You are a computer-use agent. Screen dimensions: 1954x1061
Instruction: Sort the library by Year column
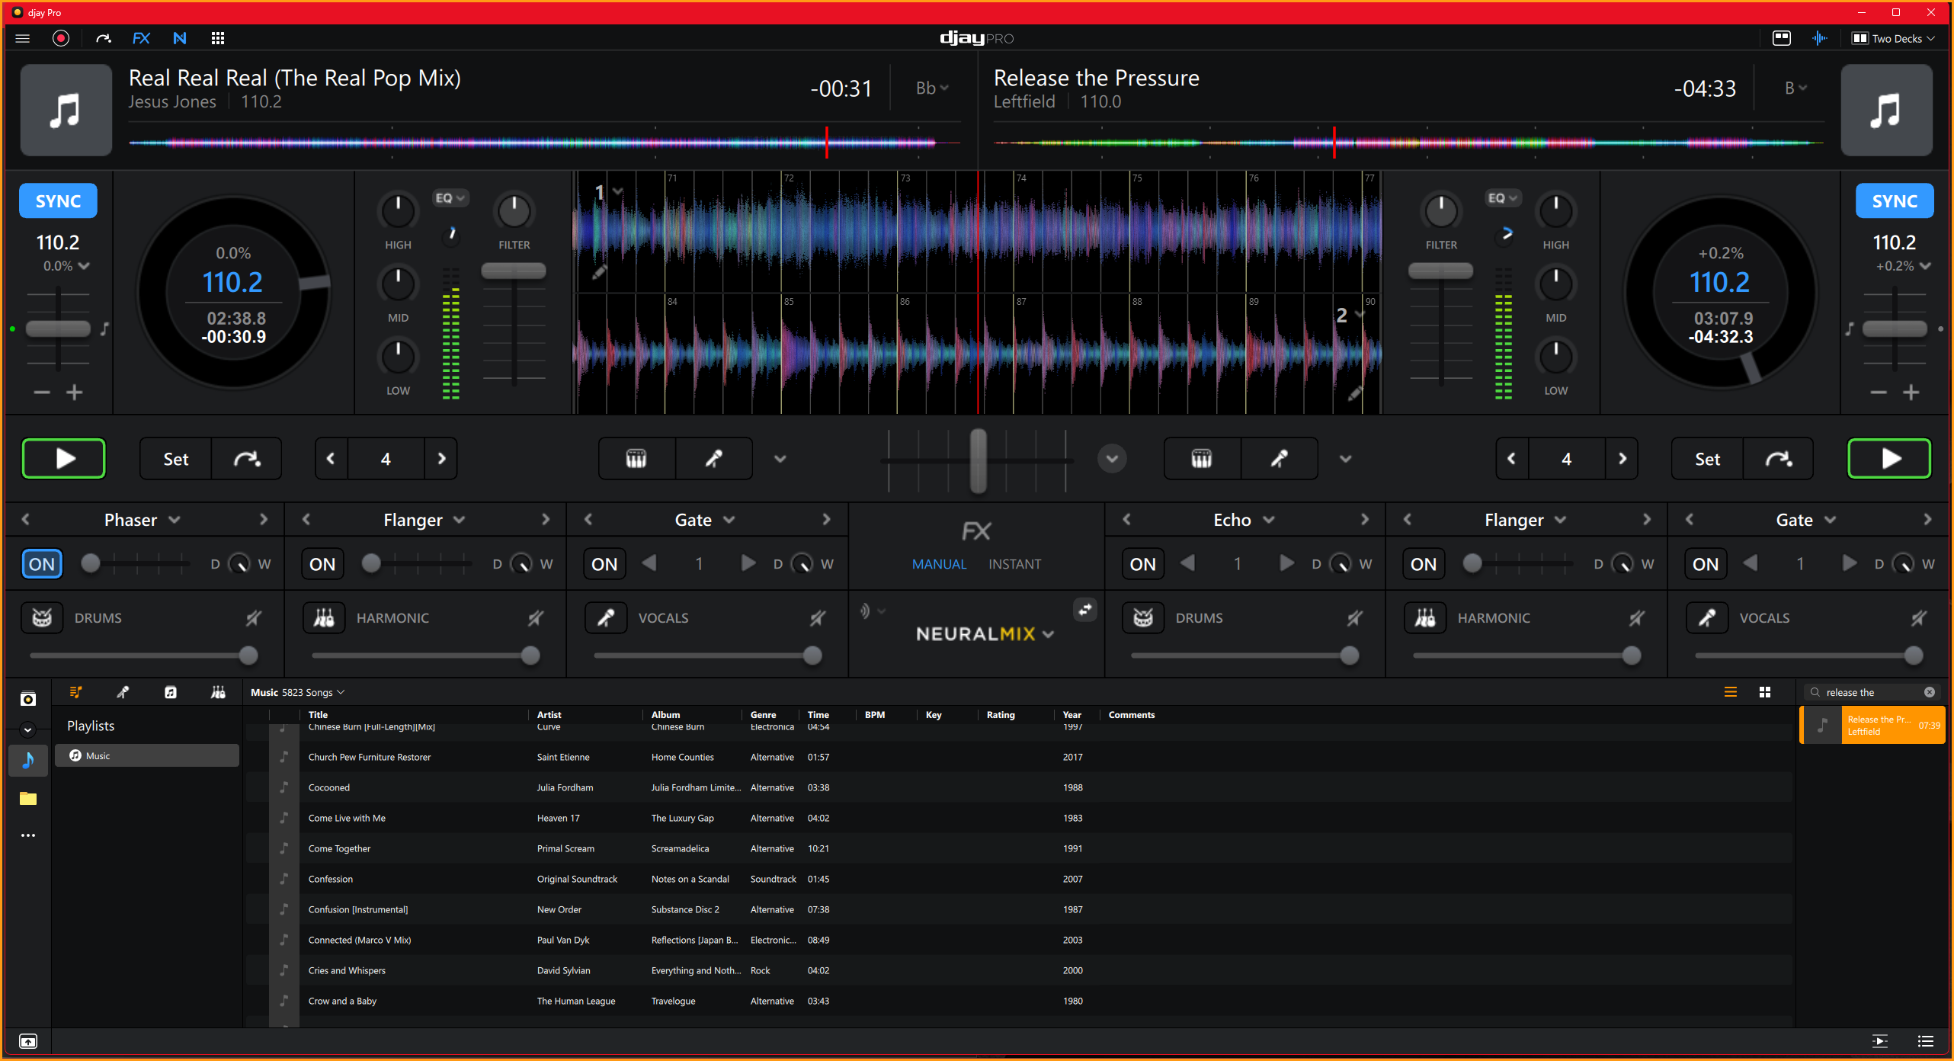coord(1072,715)
